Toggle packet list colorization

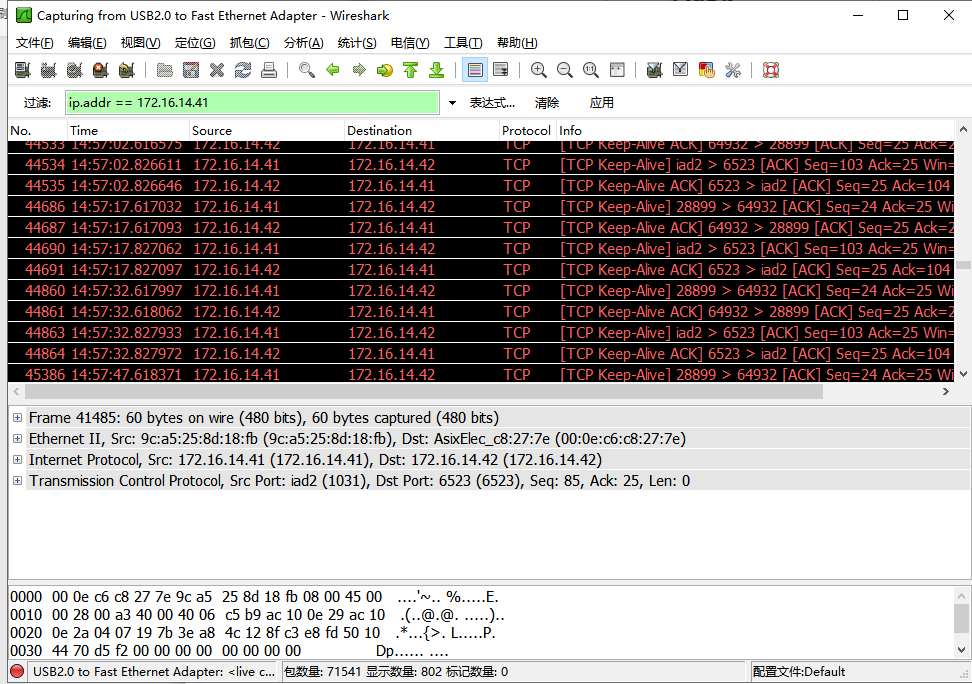[475, 70]
